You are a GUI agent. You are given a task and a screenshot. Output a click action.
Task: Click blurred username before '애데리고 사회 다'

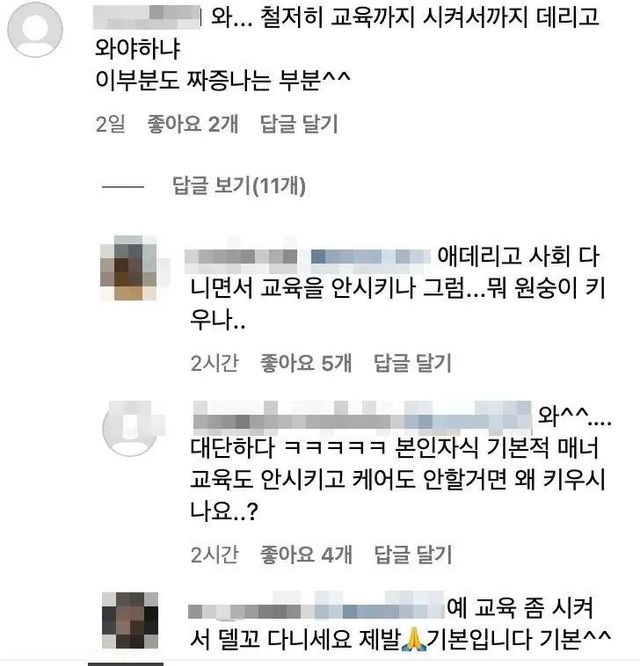click(x=307, y=257)
